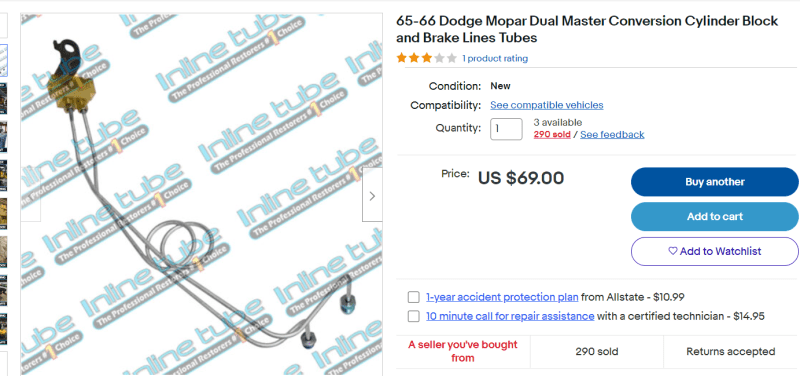
Task: Open the 1 product rating link
Action: (495, 59)
